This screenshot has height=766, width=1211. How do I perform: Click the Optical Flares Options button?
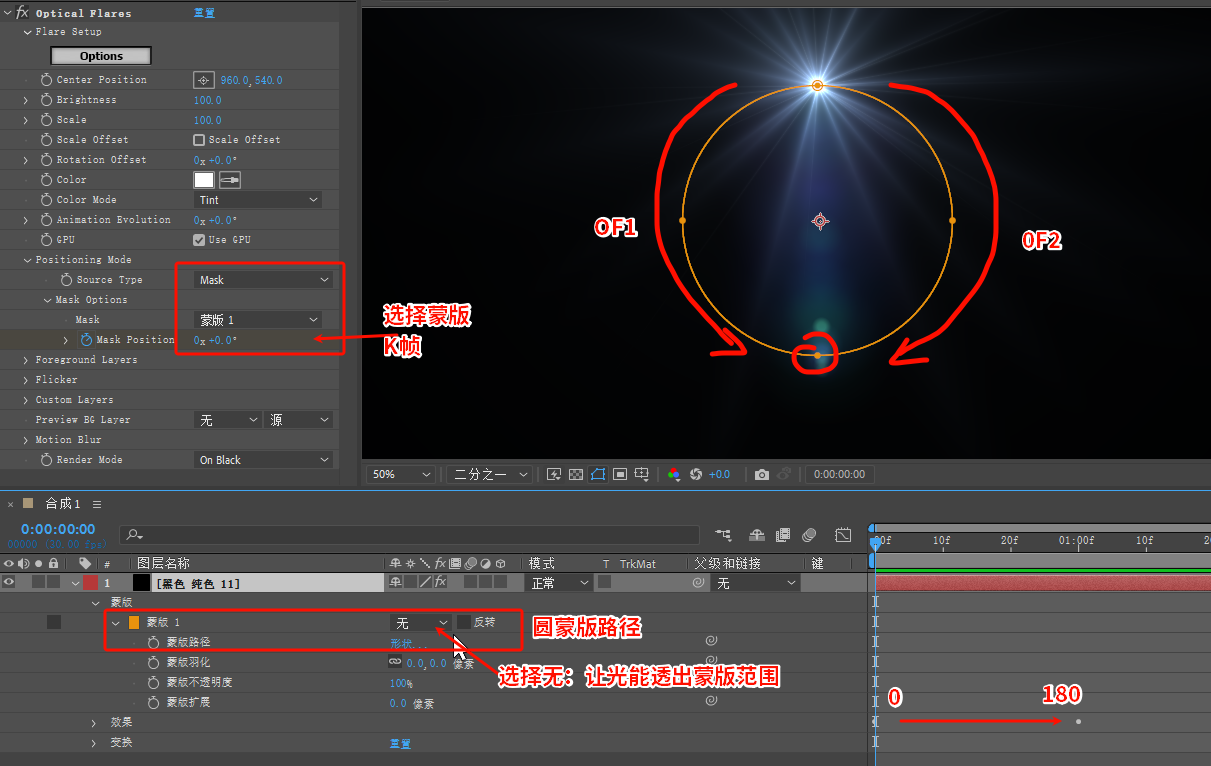coord(101,56)
